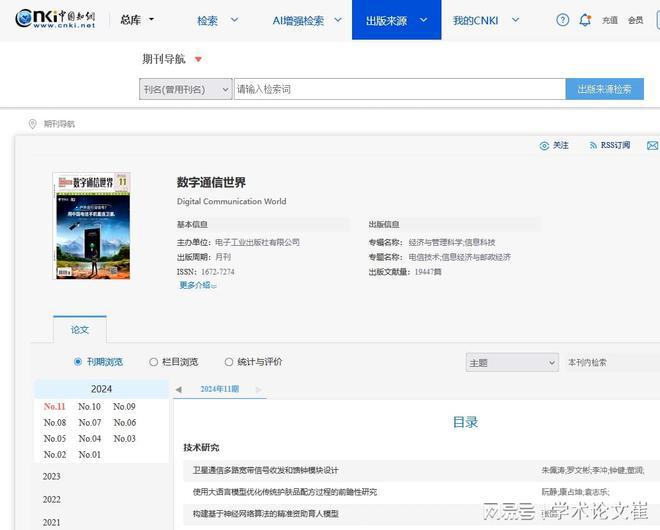
Task: Open the 我的CNKI menu
Action: (475, 20)
